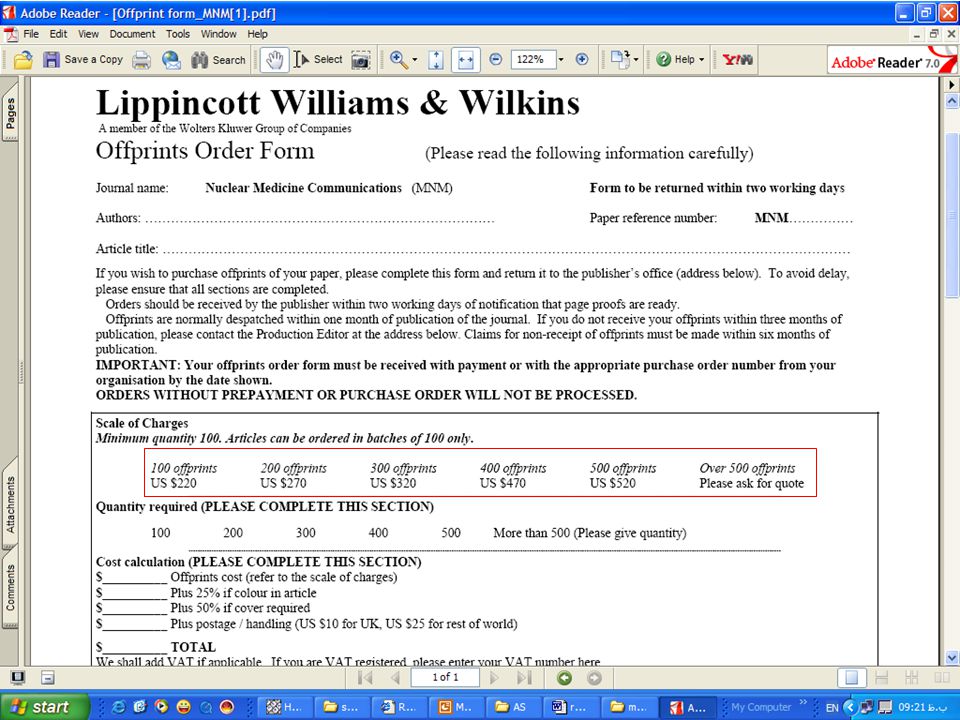Click the Zoom In plus button

[x=582, y=59]
